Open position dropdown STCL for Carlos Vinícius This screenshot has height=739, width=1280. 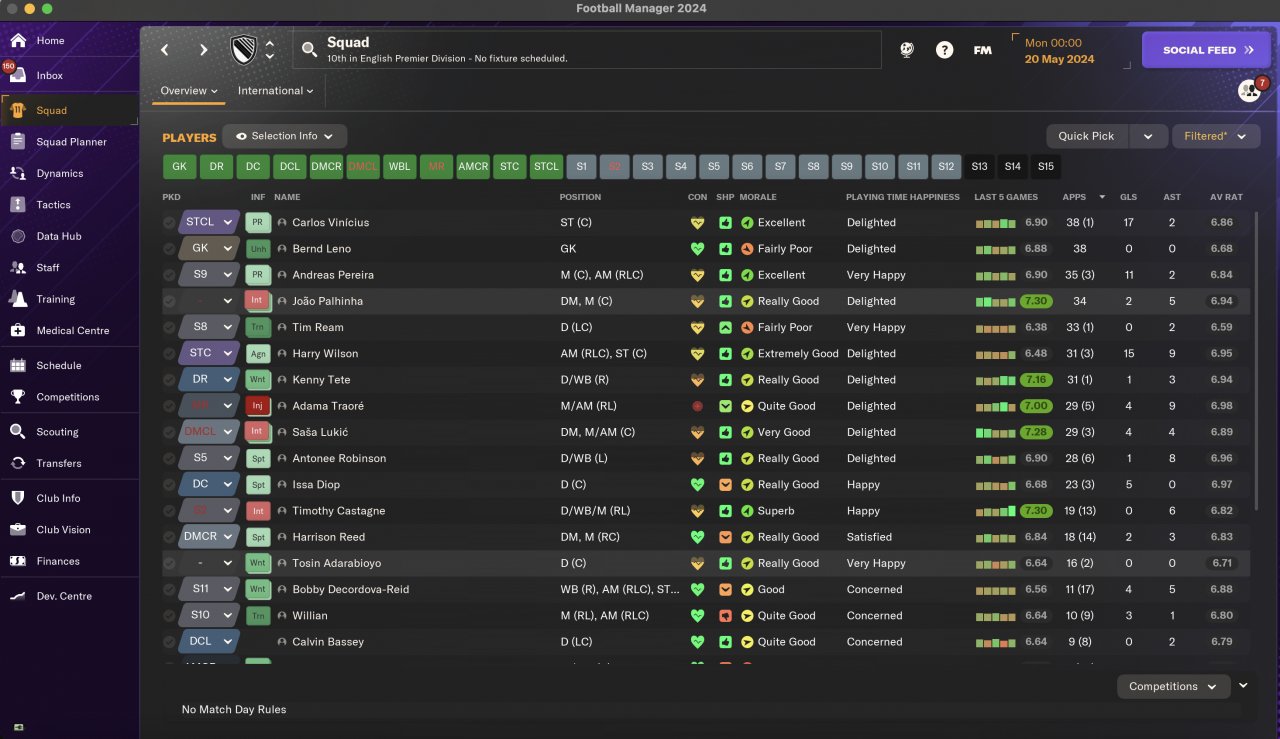tap(209, 223)
